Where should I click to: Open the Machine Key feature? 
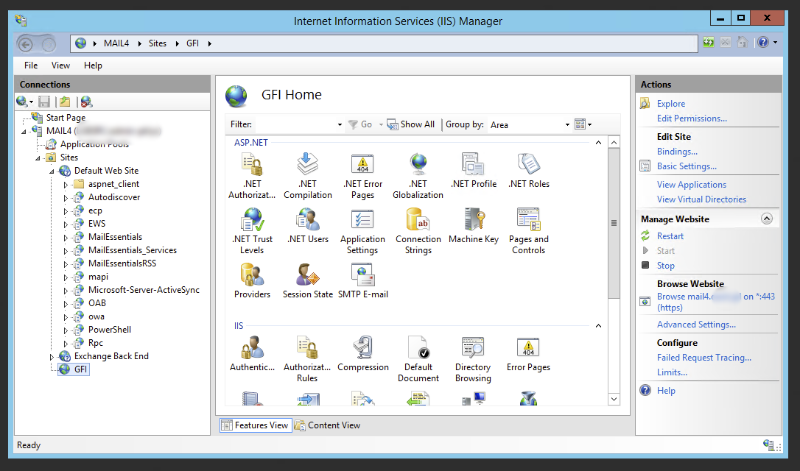pos(473,226)
